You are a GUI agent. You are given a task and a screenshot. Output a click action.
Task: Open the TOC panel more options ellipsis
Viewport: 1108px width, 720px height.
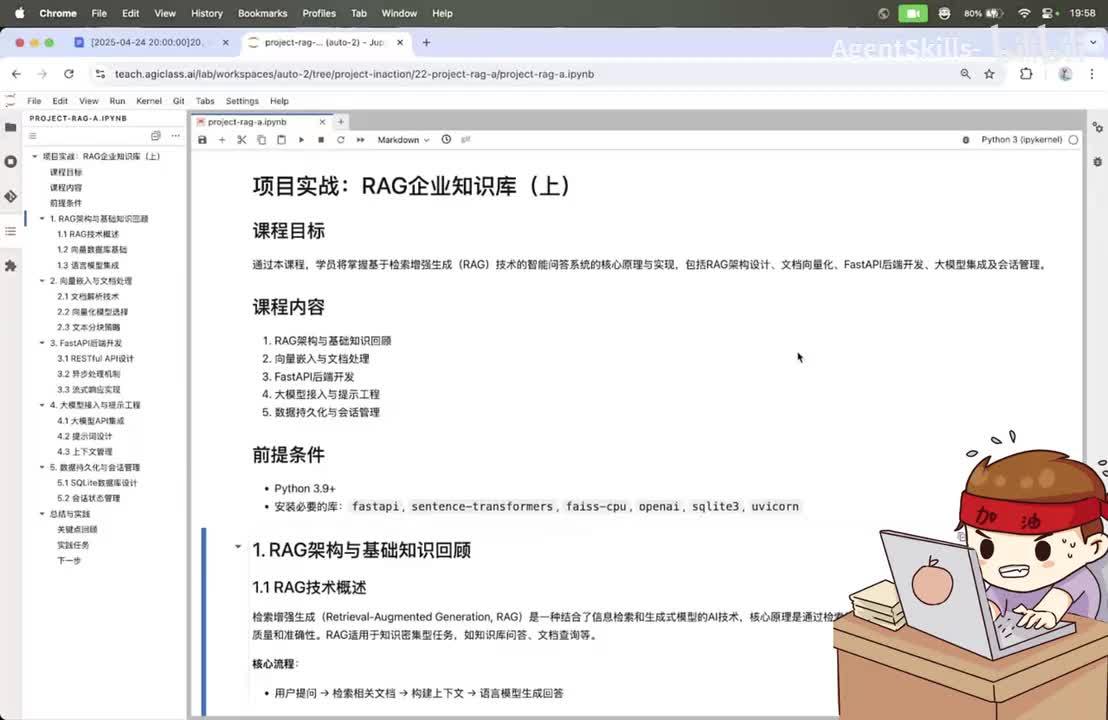pos(175,136)
